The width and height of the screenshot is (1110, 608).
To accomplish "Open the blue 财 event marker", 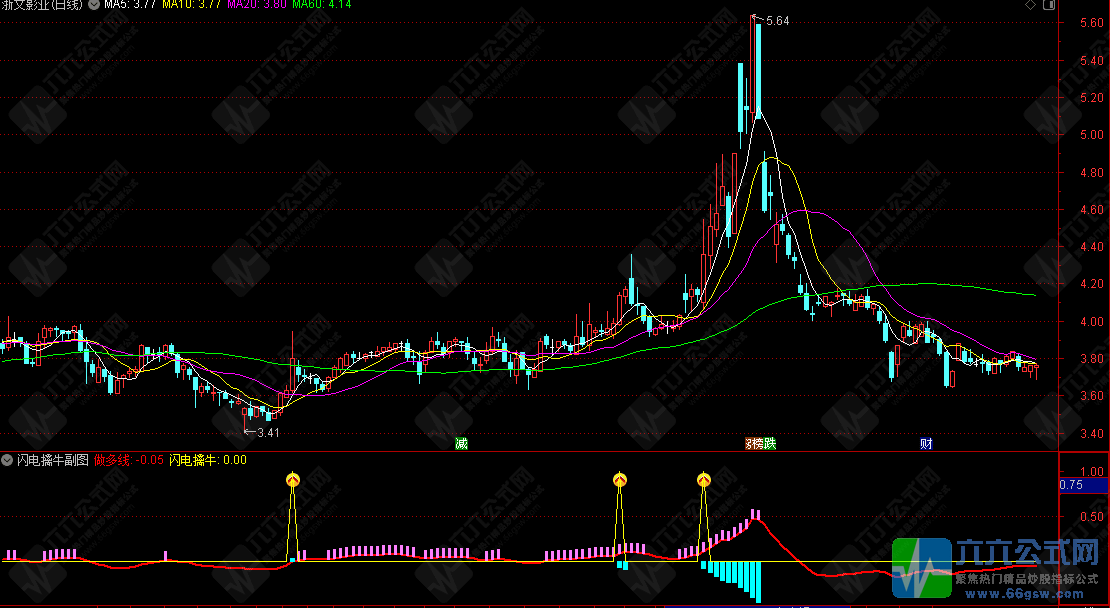I will 926,443.
